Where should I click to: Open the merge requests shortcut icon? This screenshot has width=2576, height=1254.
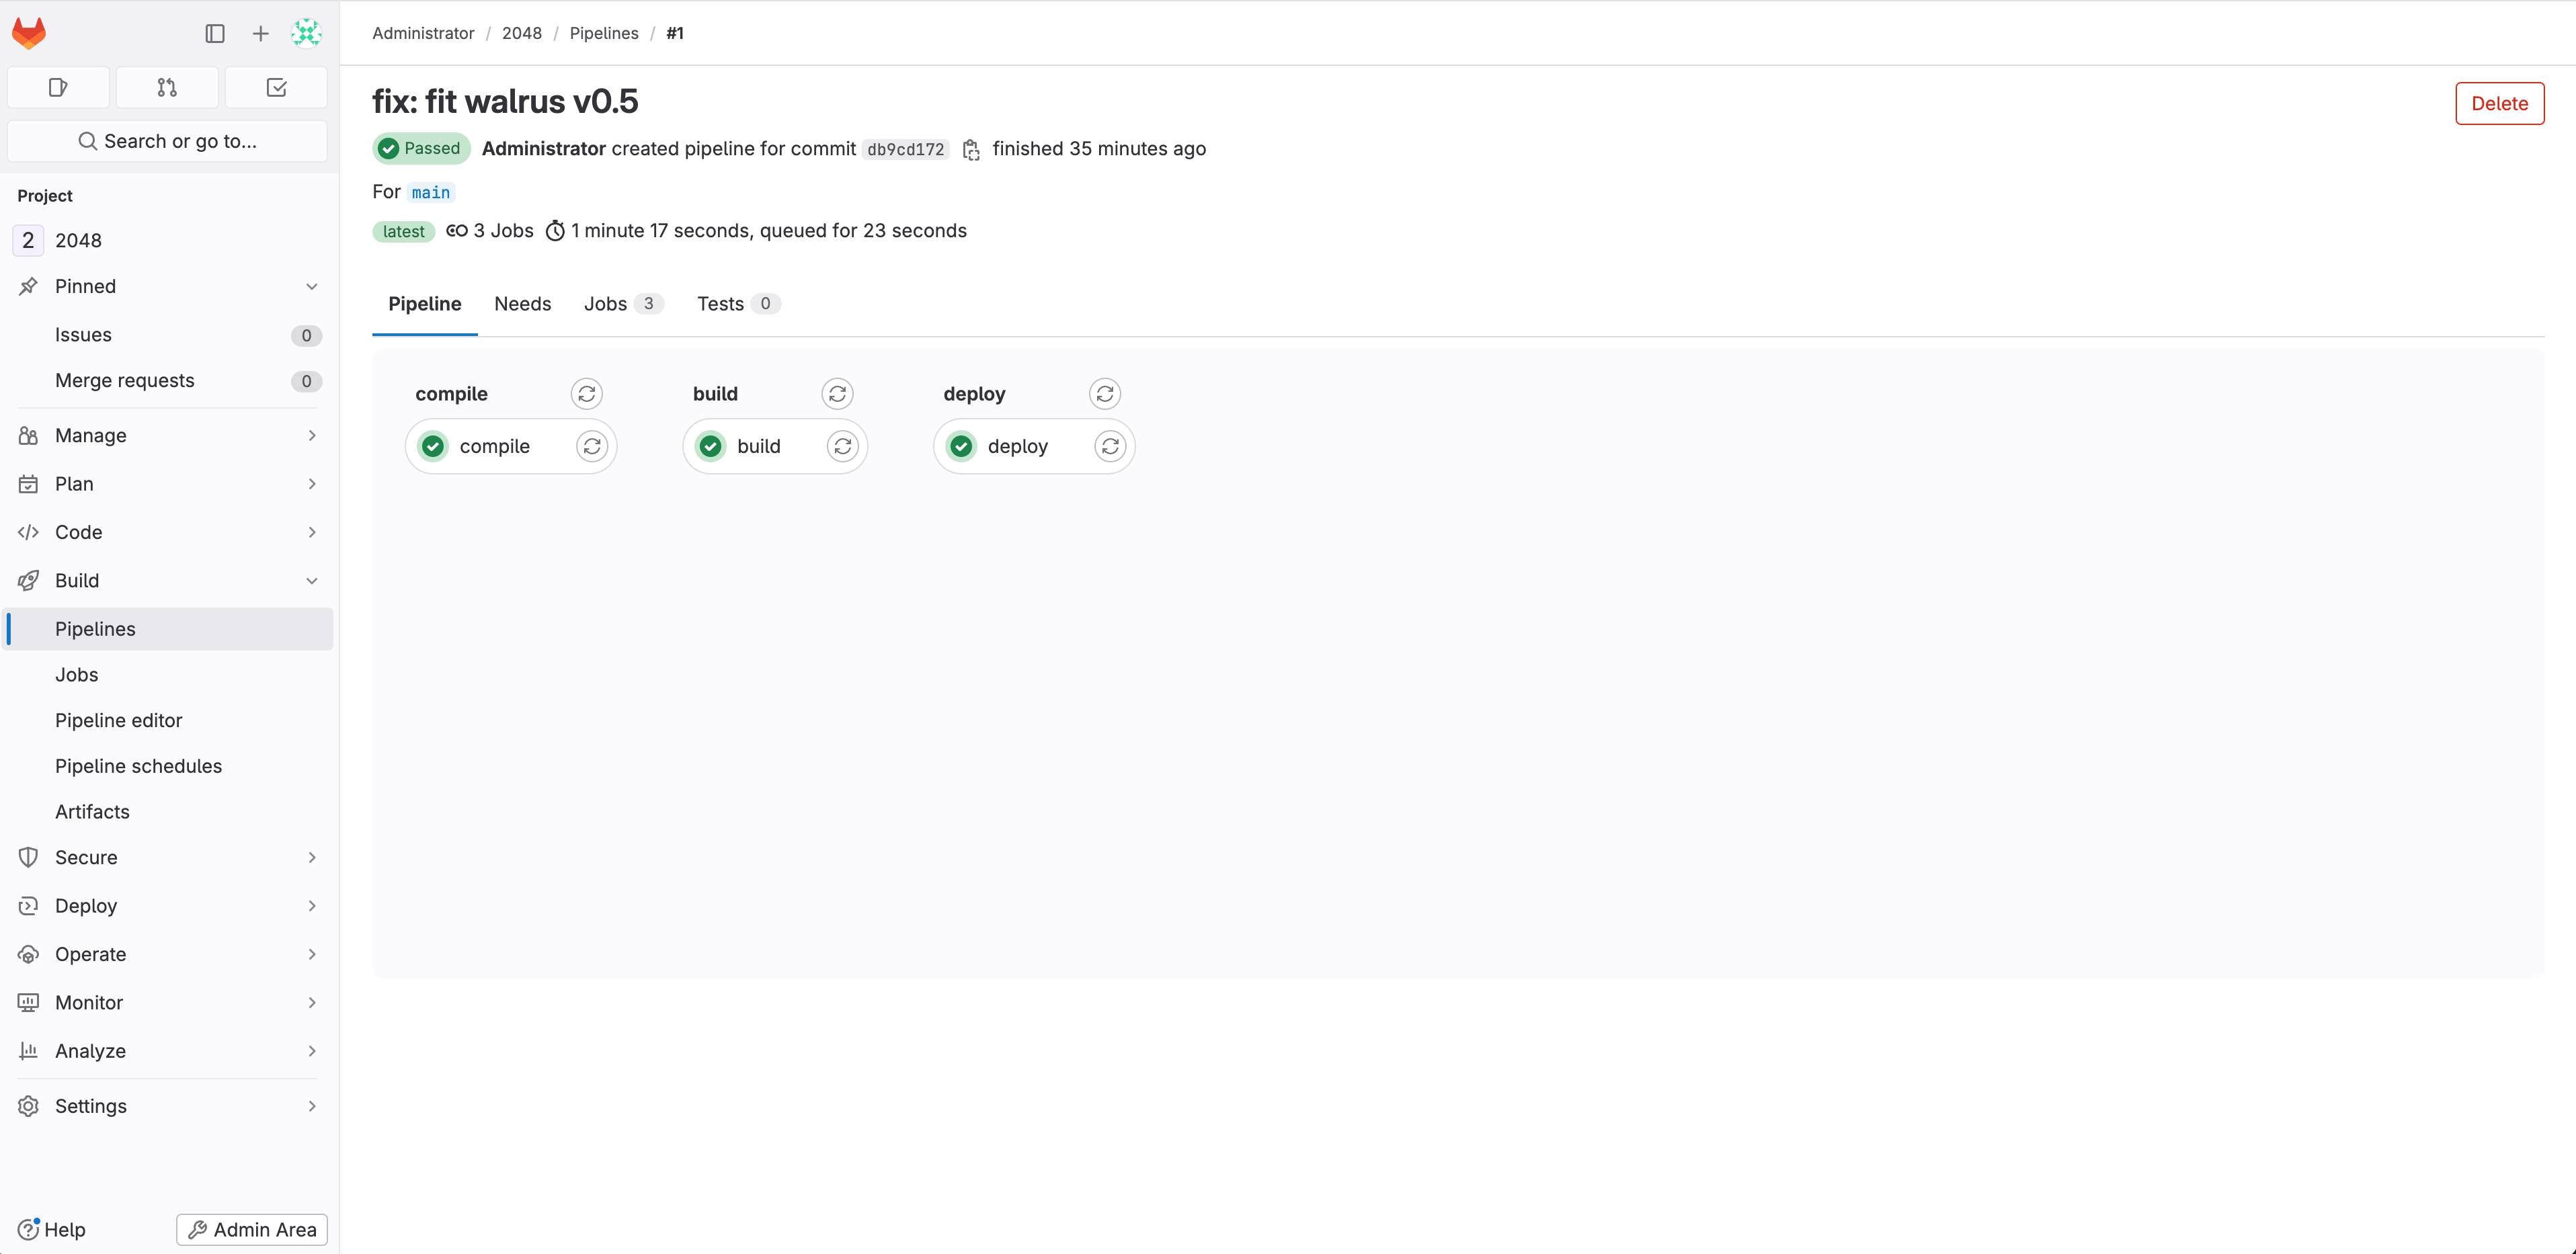pos(167,88)
